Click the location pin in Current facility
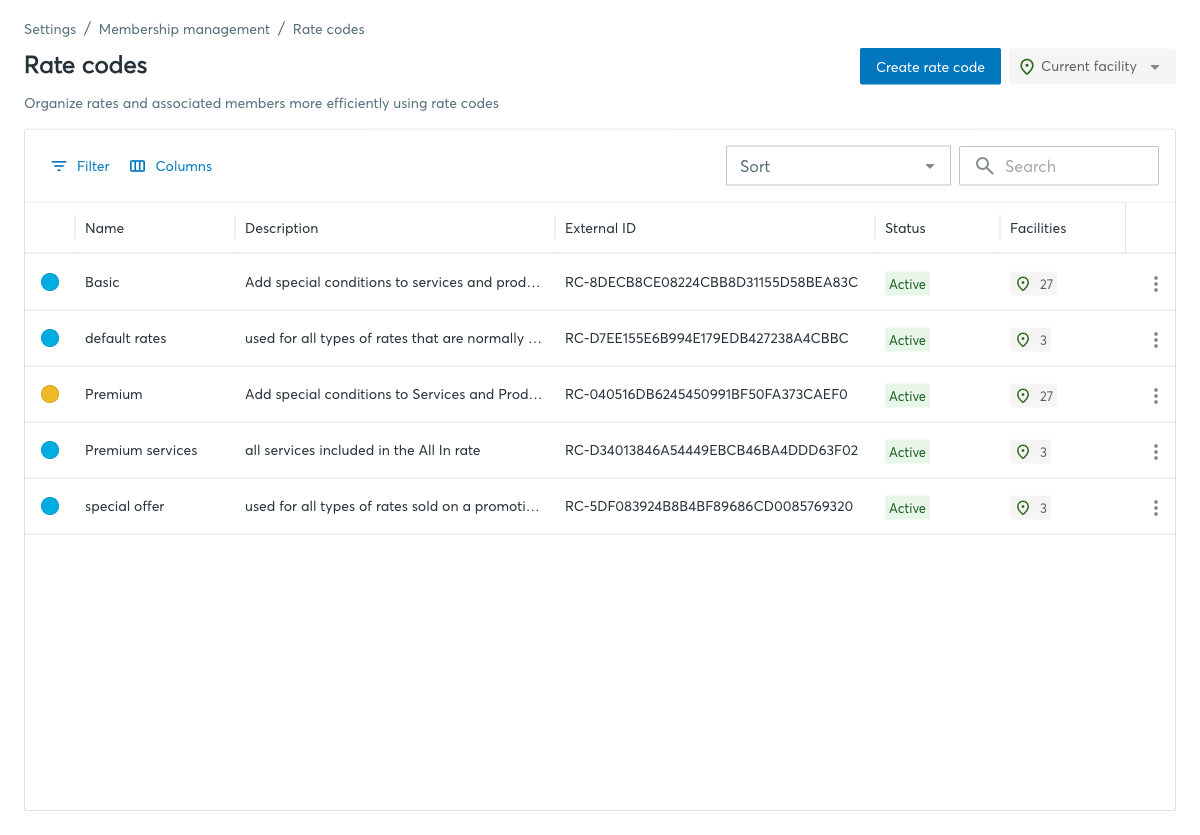 1026,67
